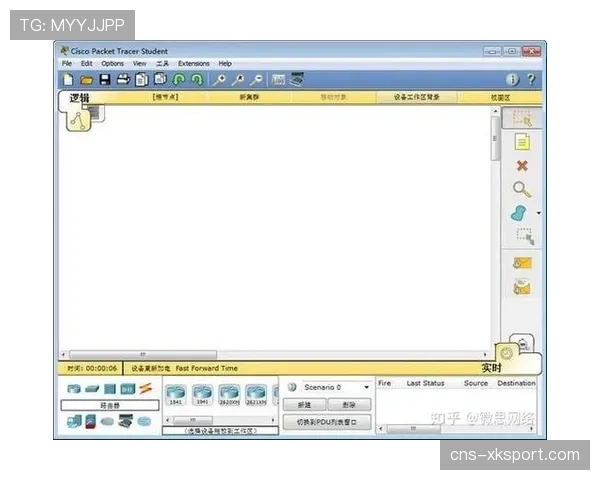
Task: Open the Drawing Palette toolbar icon
Action: [x=278, y=80]
